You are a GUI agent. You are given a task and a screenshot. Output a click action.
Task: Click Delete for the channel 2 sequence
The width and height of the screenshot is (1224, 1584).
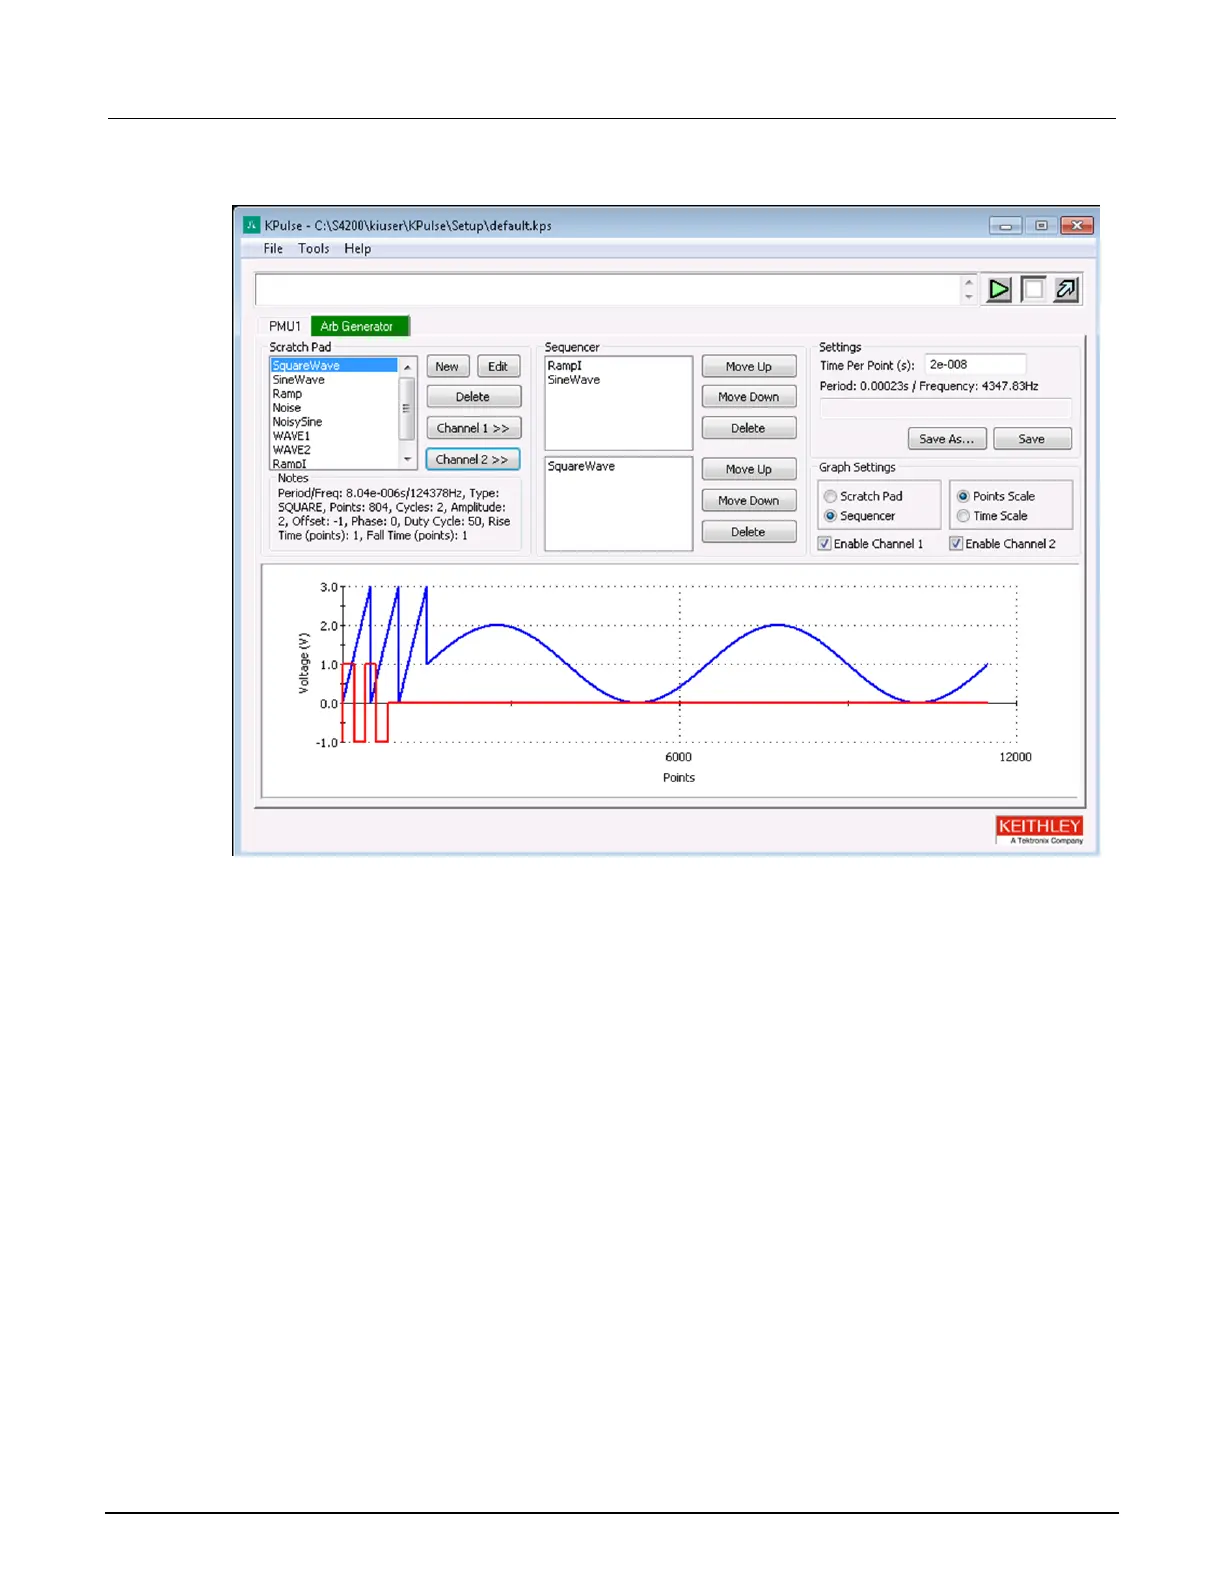[749, 532]
